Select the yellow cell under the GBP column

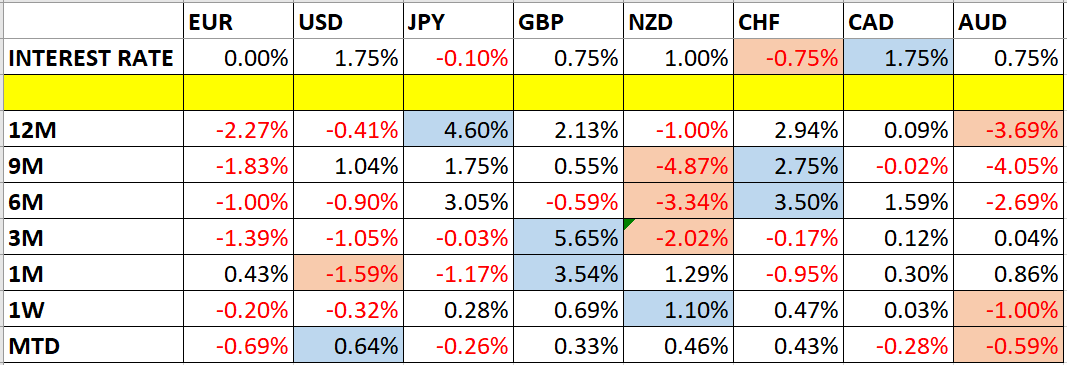(x=568, y=93)
